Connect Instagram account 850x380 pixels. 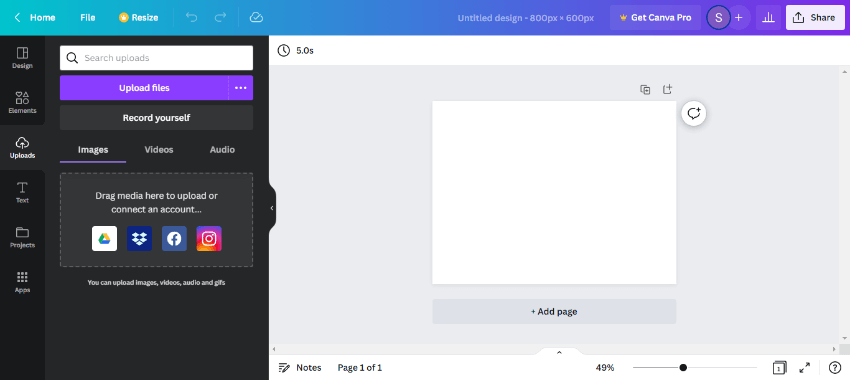[x=209, y=239]
